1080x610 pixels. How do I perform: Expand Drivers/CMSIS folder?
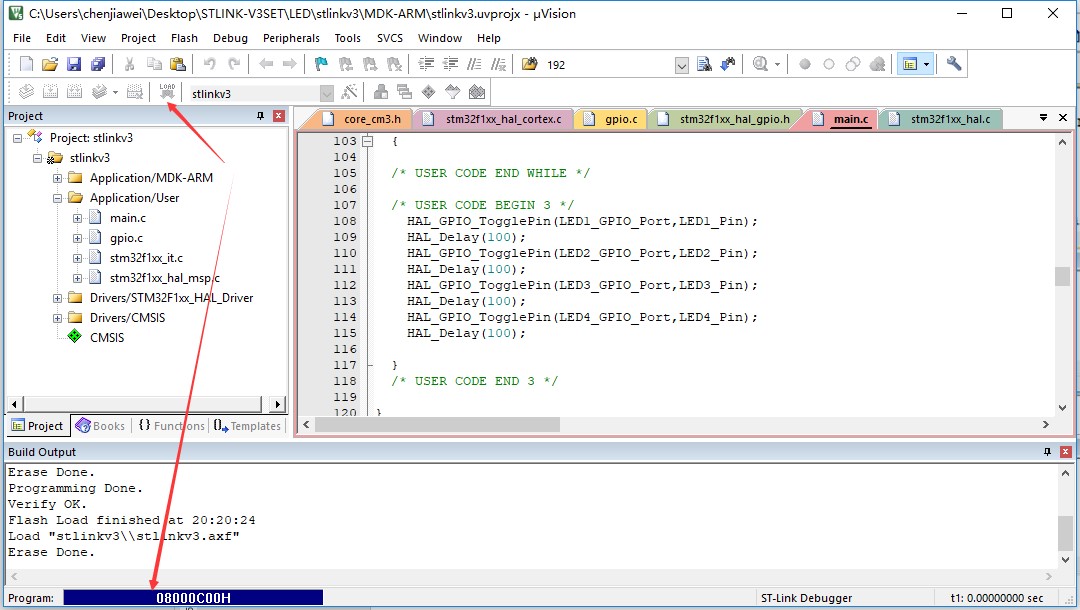(57, 317)
